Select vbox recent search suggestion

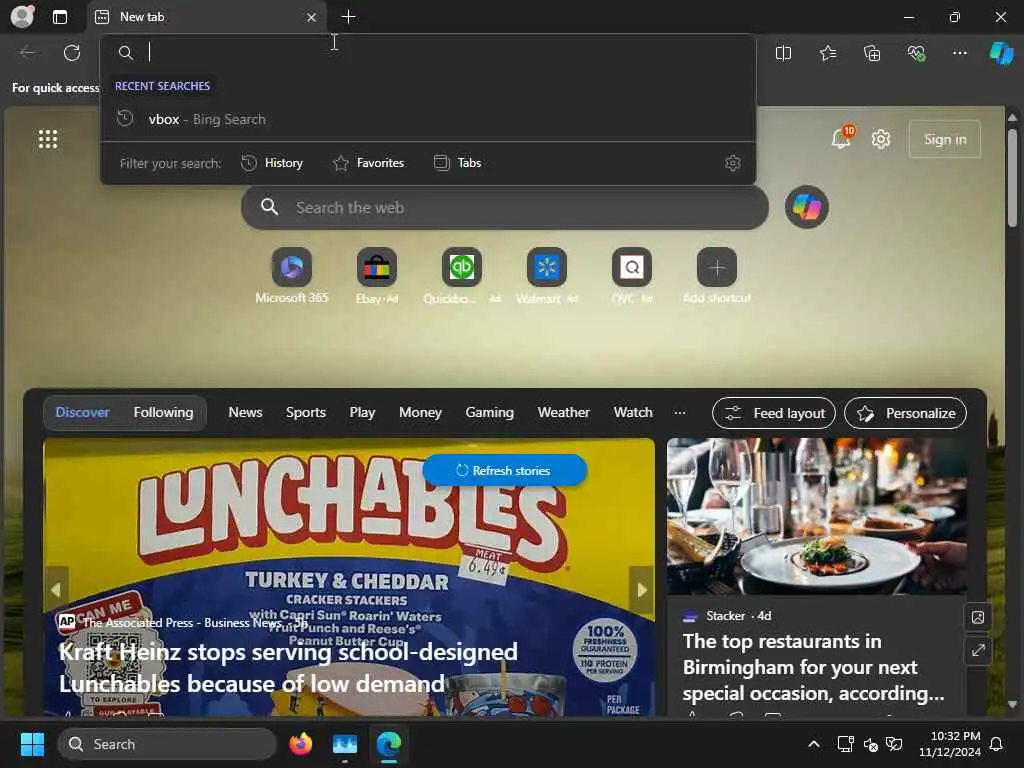428,120
